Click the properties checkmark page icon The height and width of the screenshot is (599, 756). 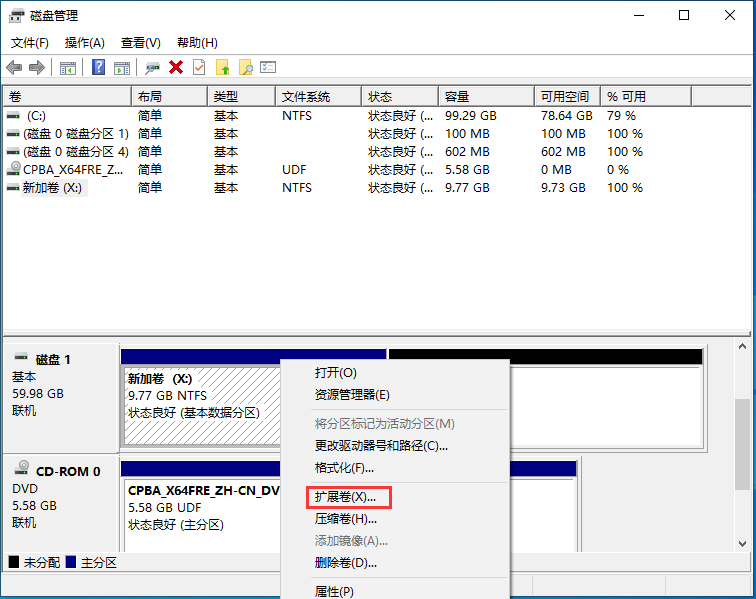tap(199, 68)
